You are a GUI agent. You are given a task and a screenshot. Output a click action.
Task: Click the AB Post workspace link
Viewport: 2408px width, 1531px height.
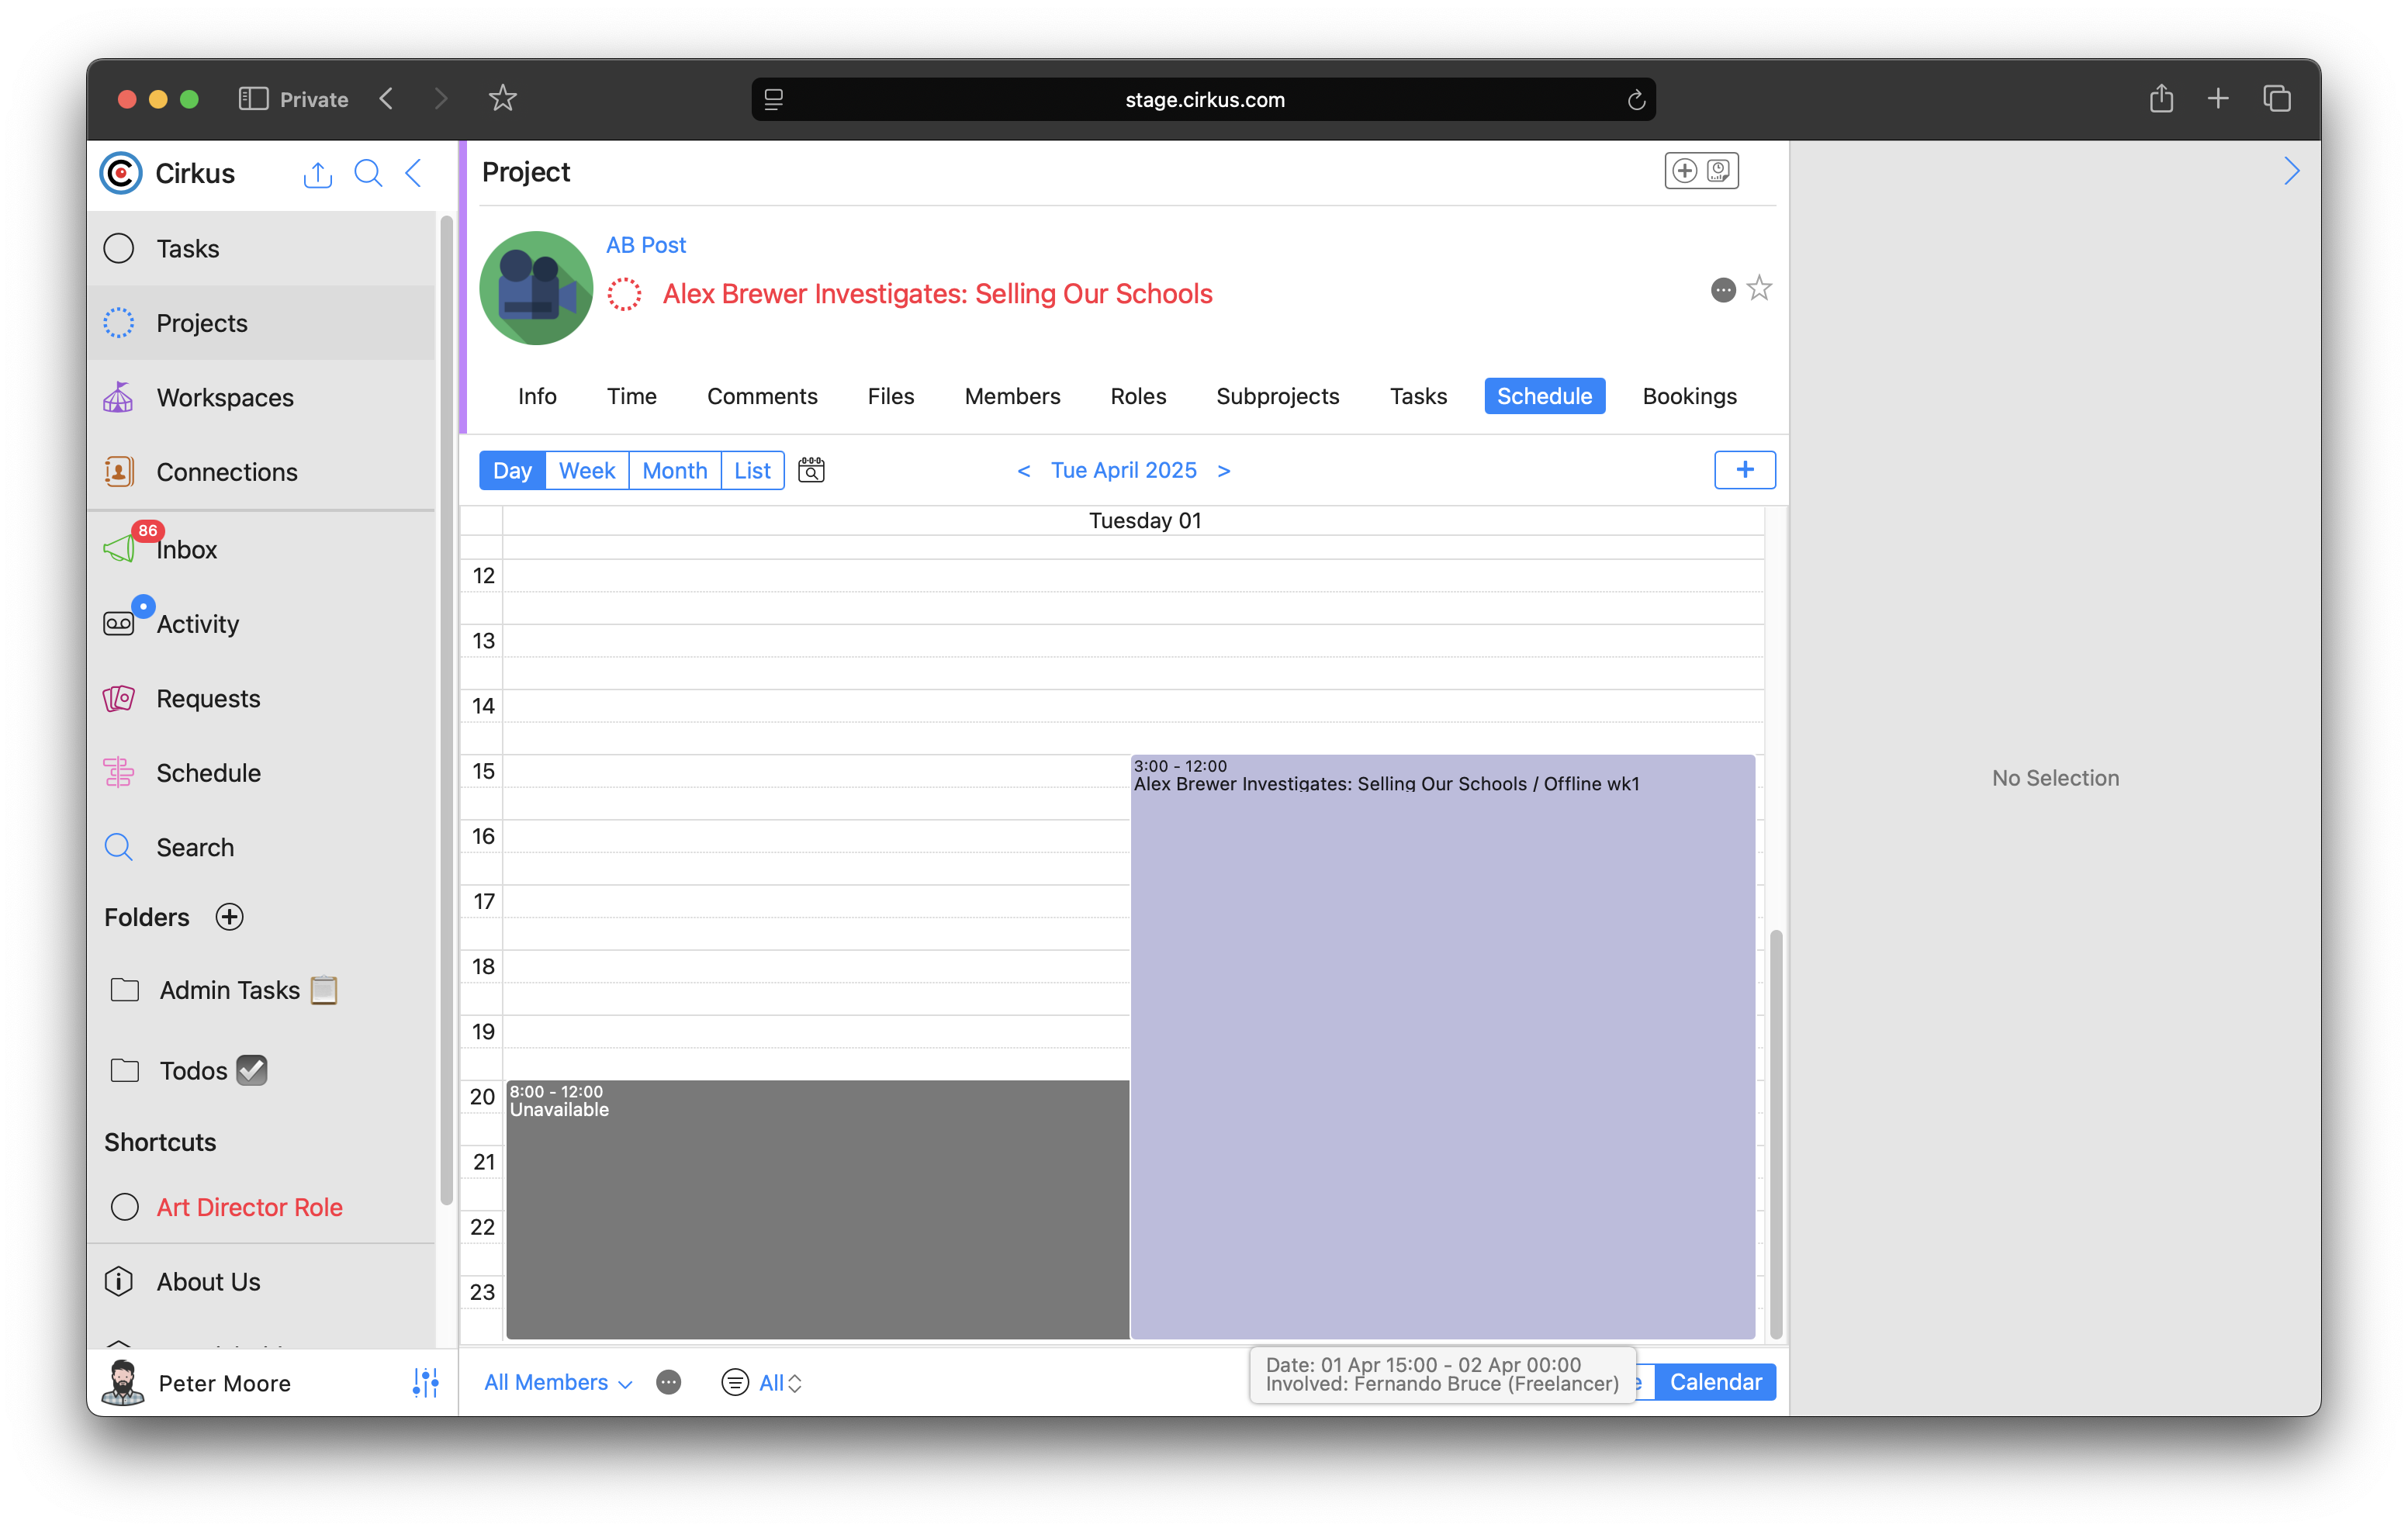[x=645, y=245]
